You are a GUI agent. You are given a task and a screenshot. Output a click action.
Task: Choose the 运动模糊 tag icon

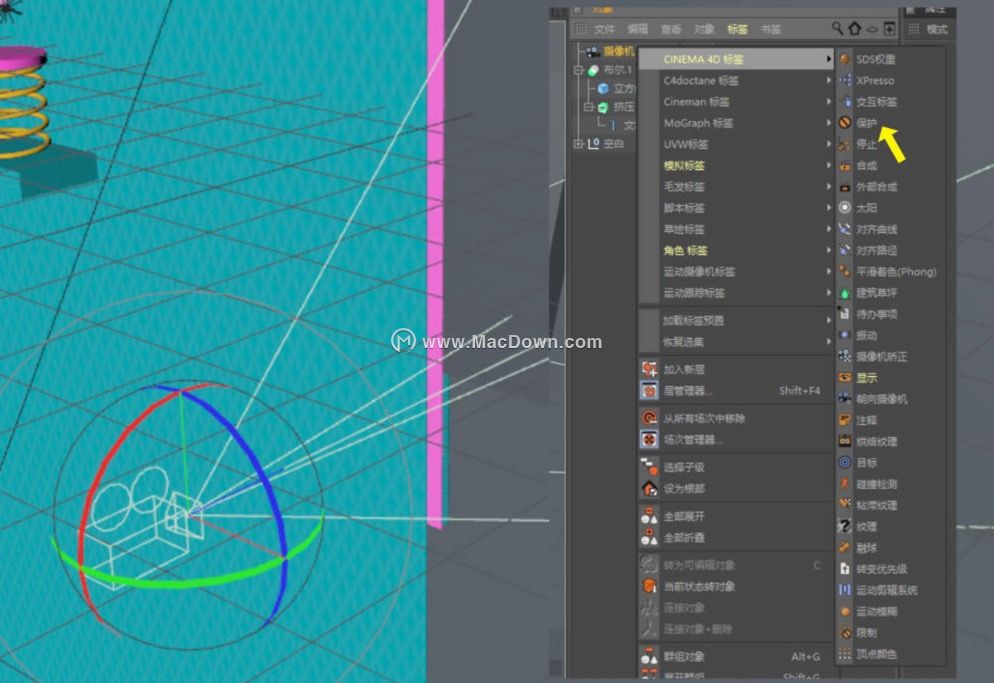pyautogui.click(x=844, y=611)
